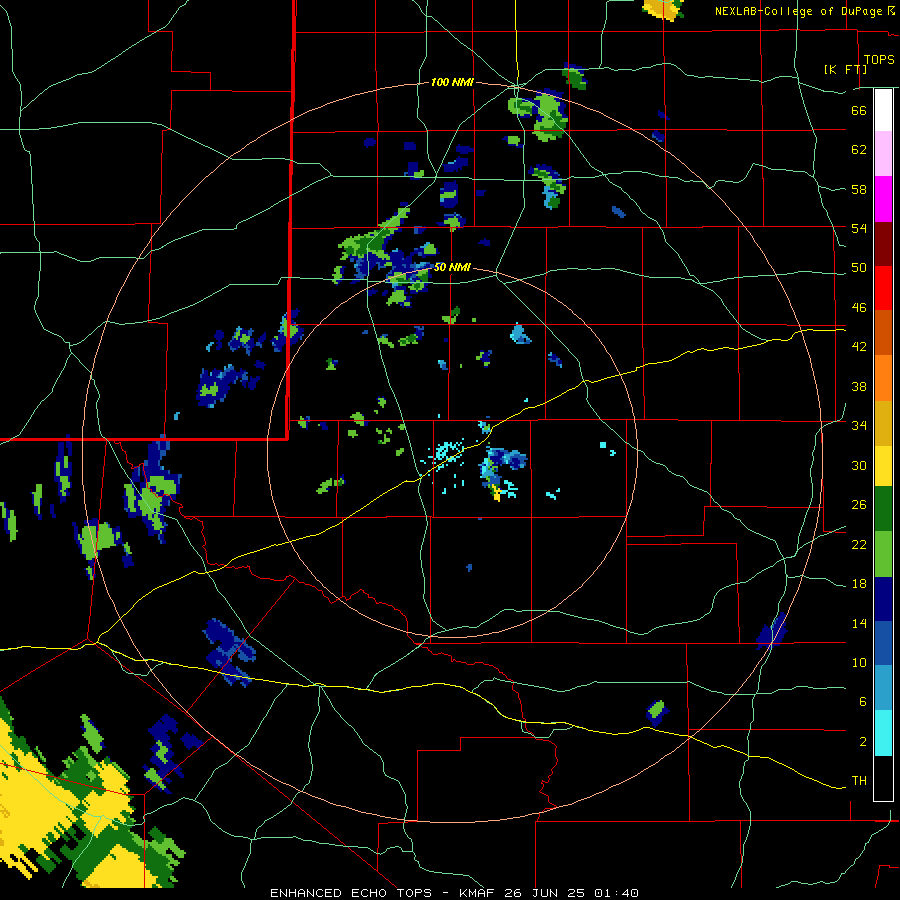Image resolution: width=900 pixels, height=900 pixels.
Task: Click the "58" legend value
Action: [x=859, y=189]
